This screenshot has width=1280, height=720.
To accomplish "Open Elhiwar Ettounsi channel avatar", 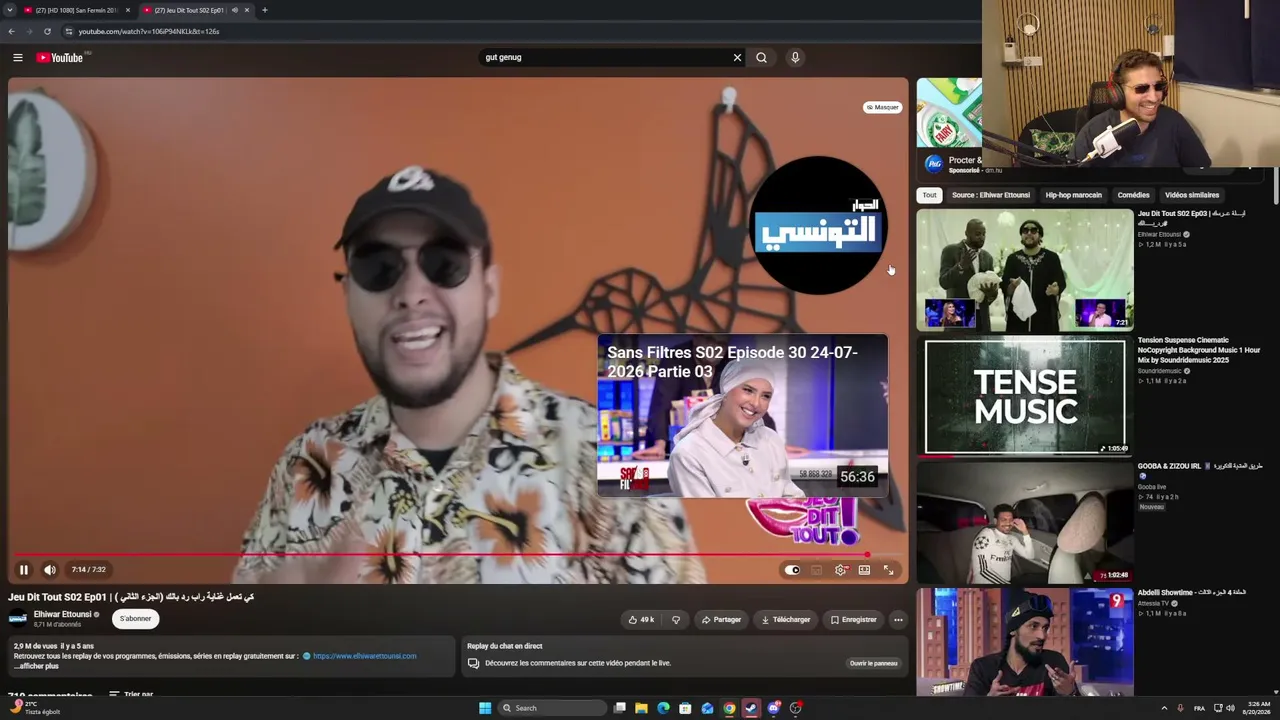I will coord(18,618).
